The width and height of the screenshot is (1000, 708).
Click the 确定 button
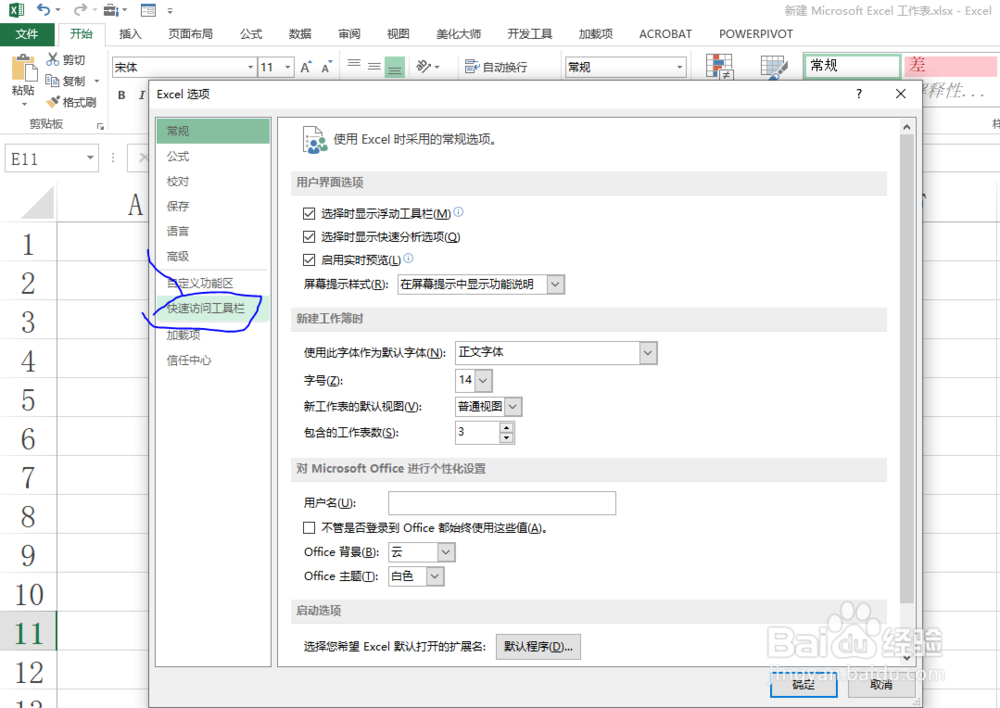pos(804,684)
